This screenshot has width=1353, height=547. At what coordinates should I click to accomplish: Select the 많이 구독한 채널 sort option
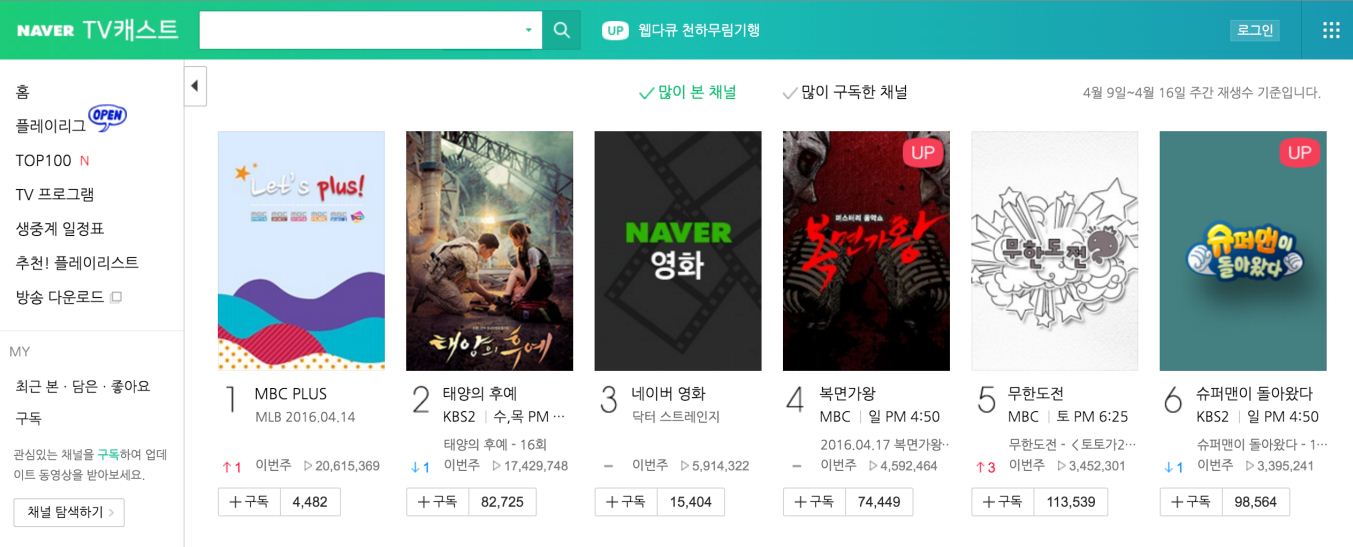pyautogui.click(x=846, y=92)
